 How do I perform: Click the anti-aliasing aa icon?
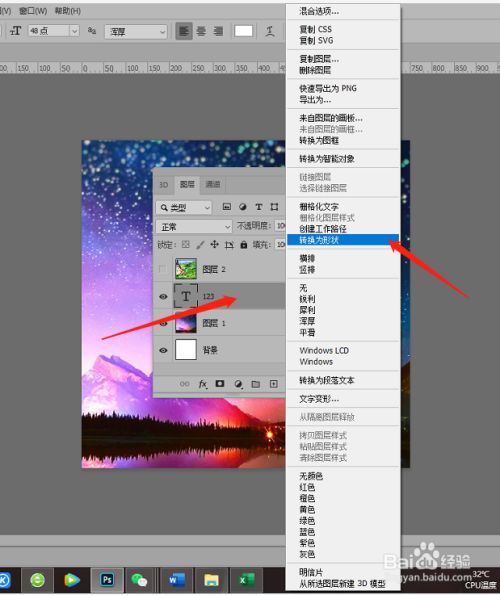coord(91,30)
